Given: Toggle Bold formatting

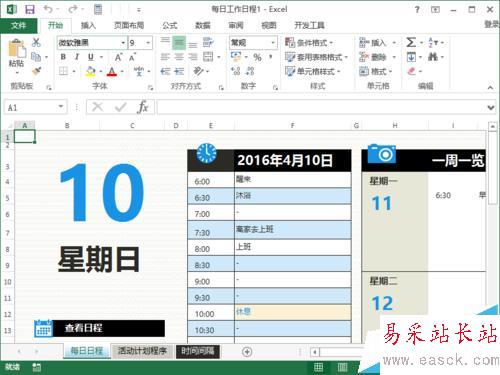Looking at the screenshot, I should coord(63,57).
